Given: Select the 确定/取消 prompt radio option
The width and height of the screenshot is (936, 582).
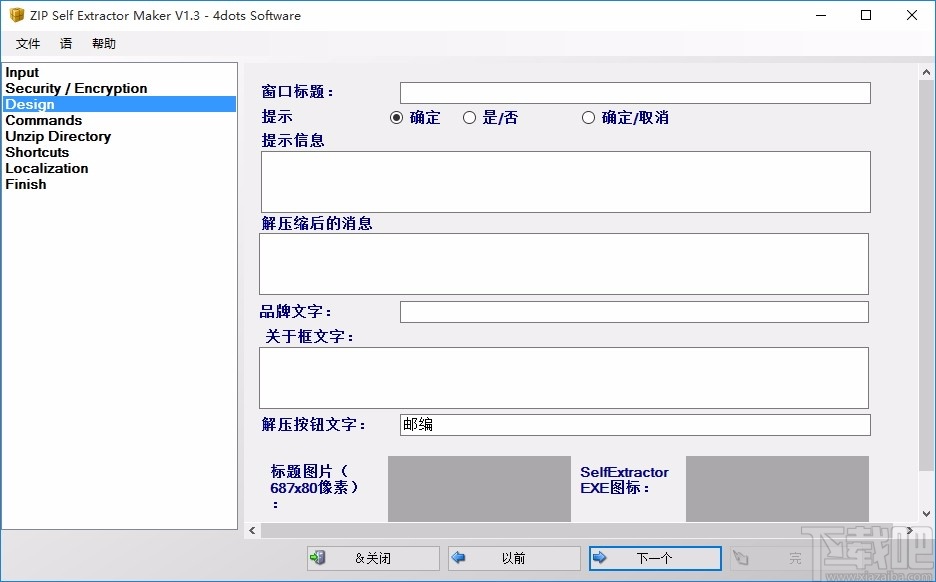Looking at the screenshot, I should pos(588,117).
